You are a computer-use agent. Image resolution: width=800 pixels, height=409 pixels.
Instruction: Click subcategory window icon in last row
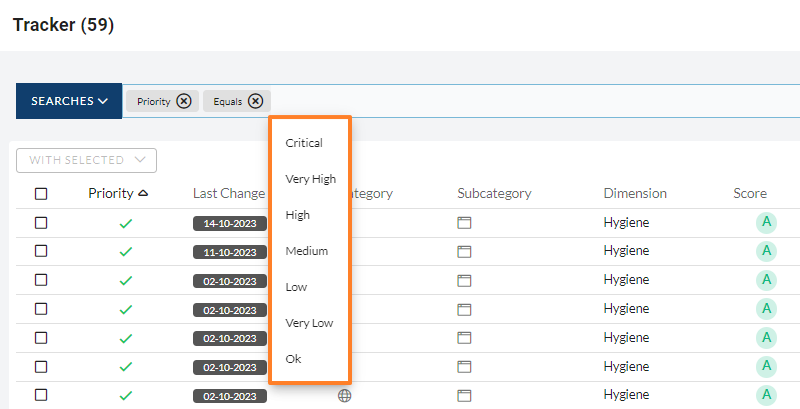coord(464,396)
